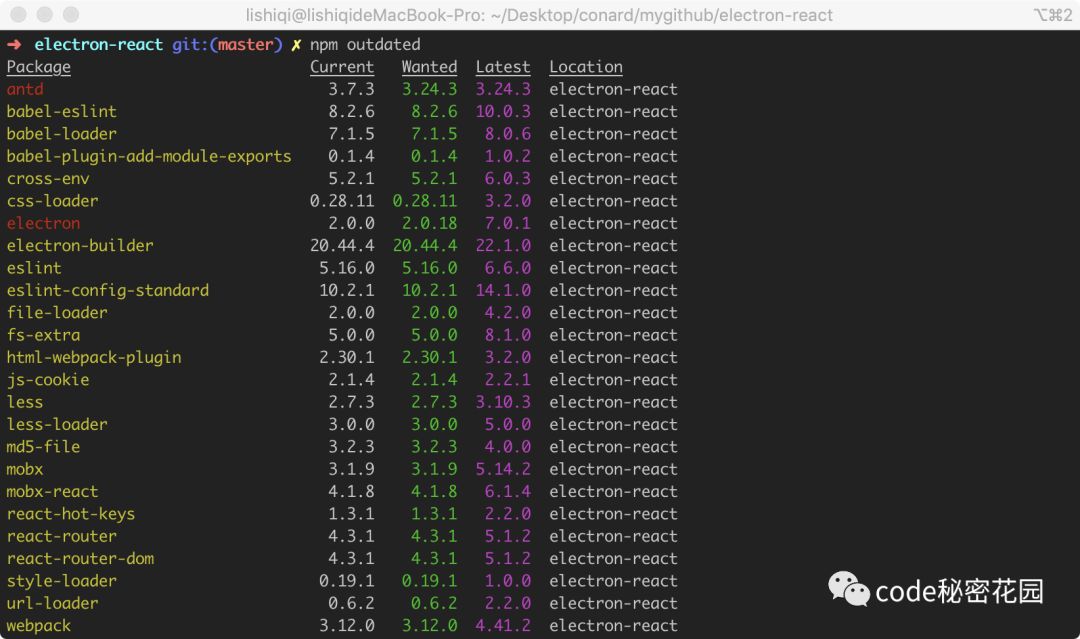Click the minimize window button
1080x639 pixels.
[45, 14]
